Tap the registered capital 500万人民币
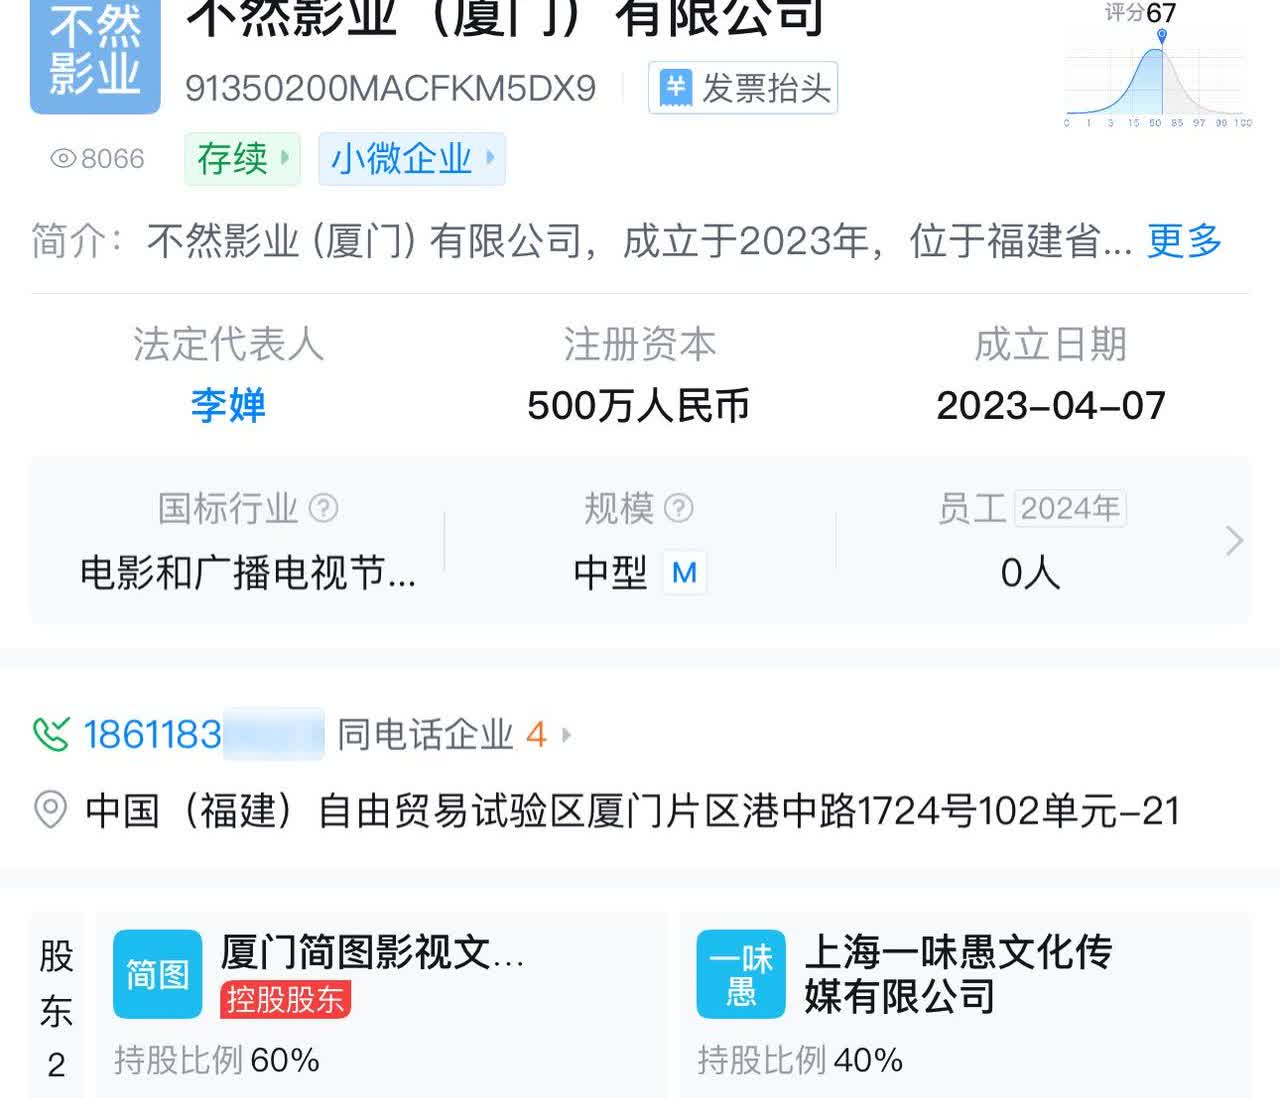1280x1098 pixels. pyautogui.click(x=638, y=405)
